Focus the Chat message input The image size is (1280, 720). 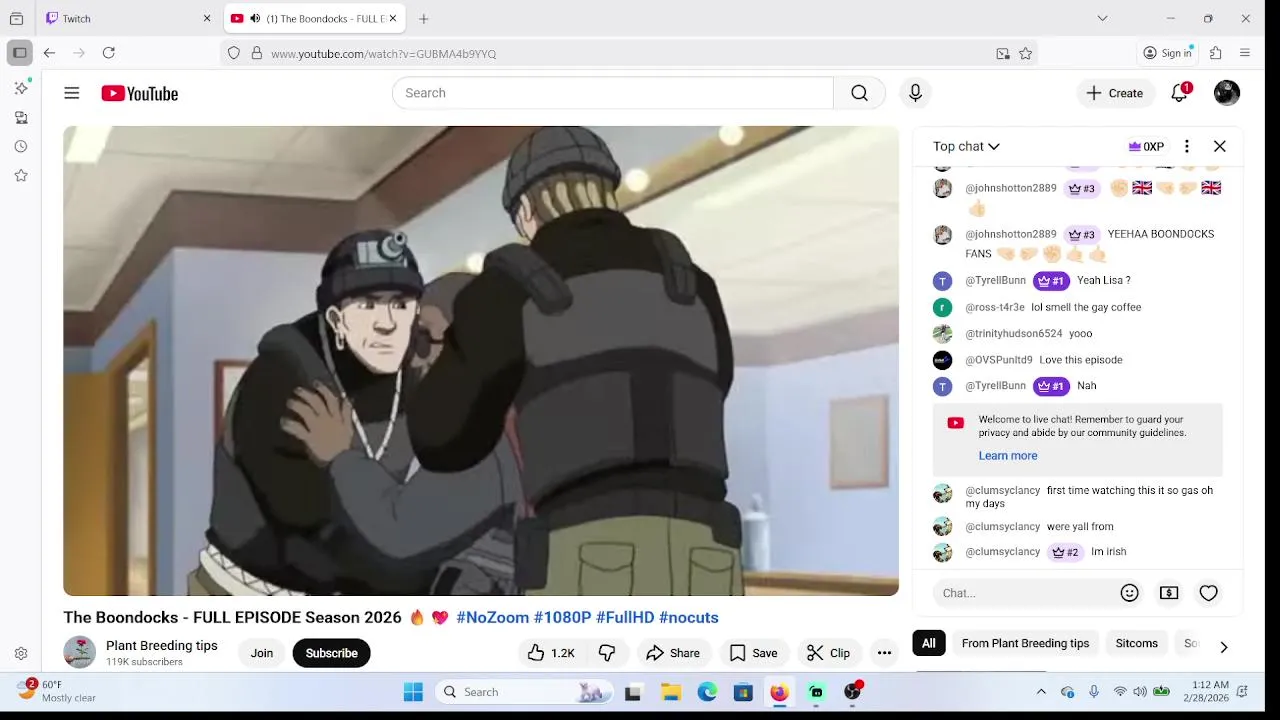pyautogui.click(x=1025, y=593)
